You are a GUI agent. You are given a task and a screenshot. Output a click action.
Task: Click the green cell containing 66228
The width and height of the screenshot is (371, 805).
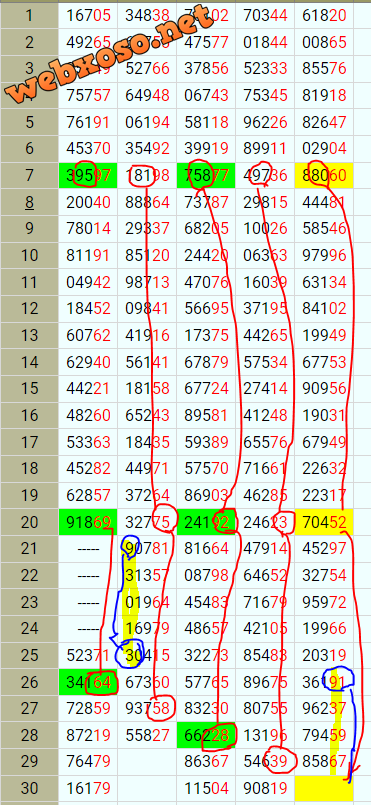tap(206, 736)
